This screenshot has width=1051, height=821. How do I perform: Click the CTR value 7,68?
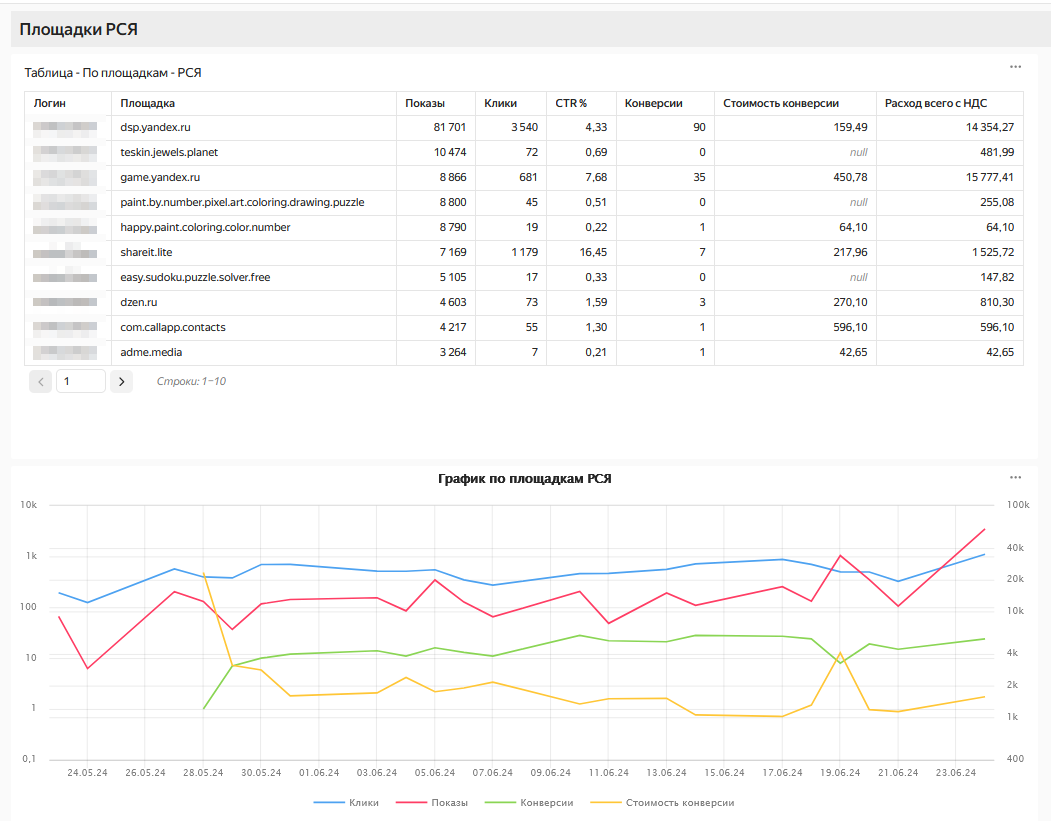click(596, 177)
